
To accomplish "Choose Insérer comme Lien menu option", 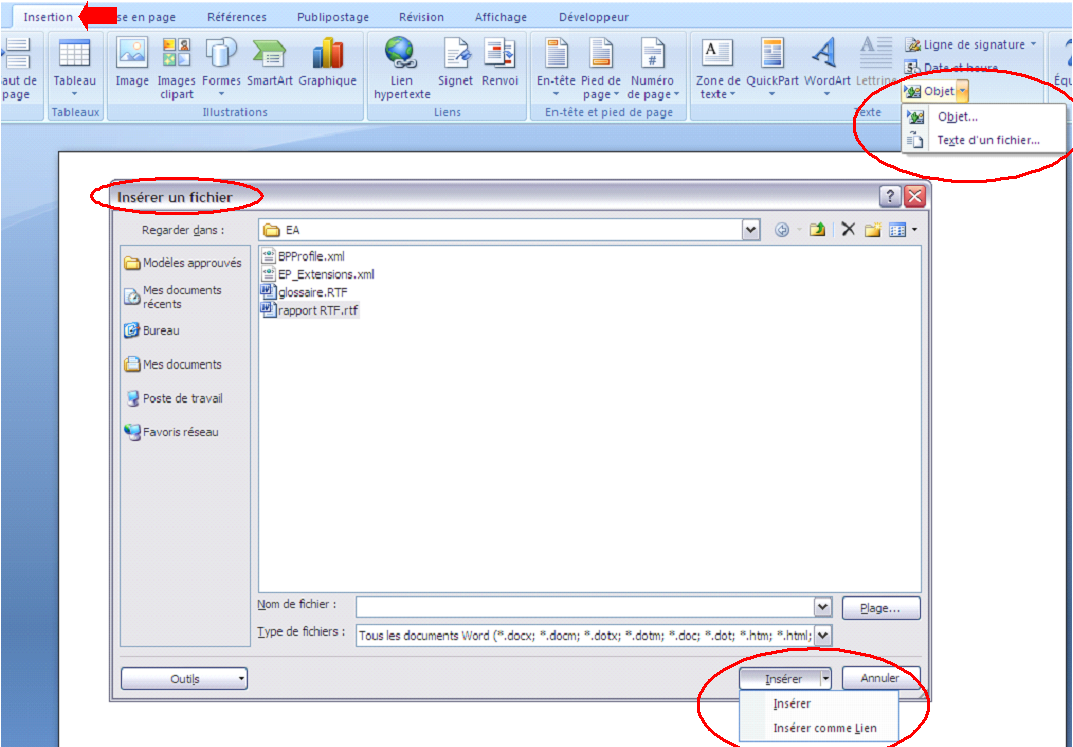I will point(824,728).
